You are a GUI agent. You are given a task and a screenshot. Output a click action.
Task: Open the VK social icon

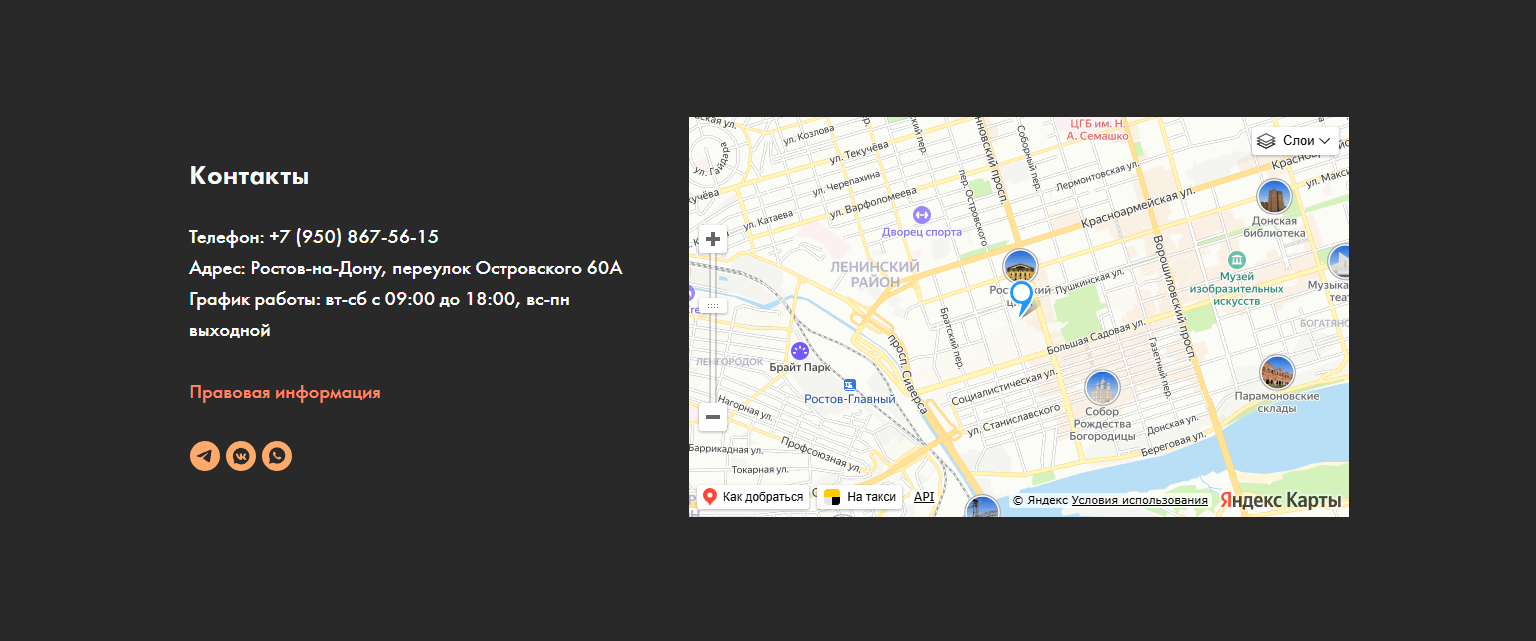coord(241,456)
